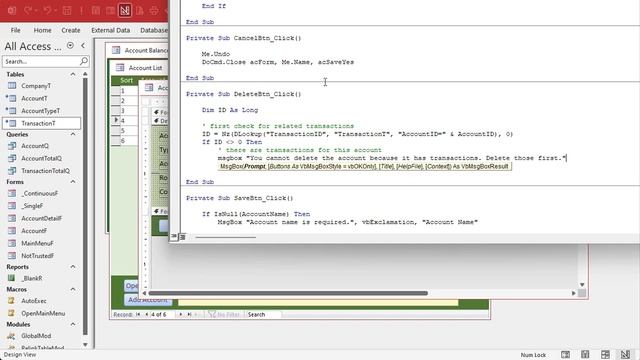The image size is (640, 360).
Task: Click the Undo arrow in quick access toolbar
Action: coord(48,11)
